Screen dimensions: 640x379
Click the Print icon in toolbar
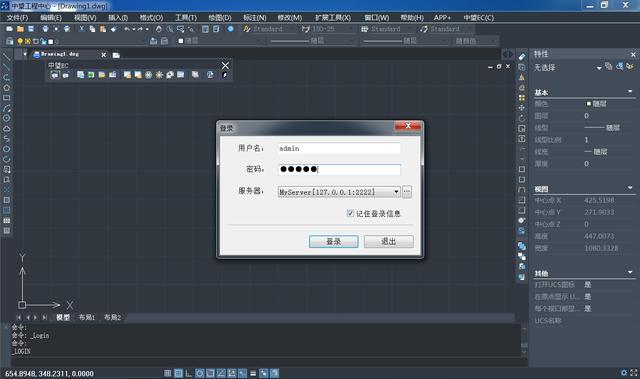45,29
